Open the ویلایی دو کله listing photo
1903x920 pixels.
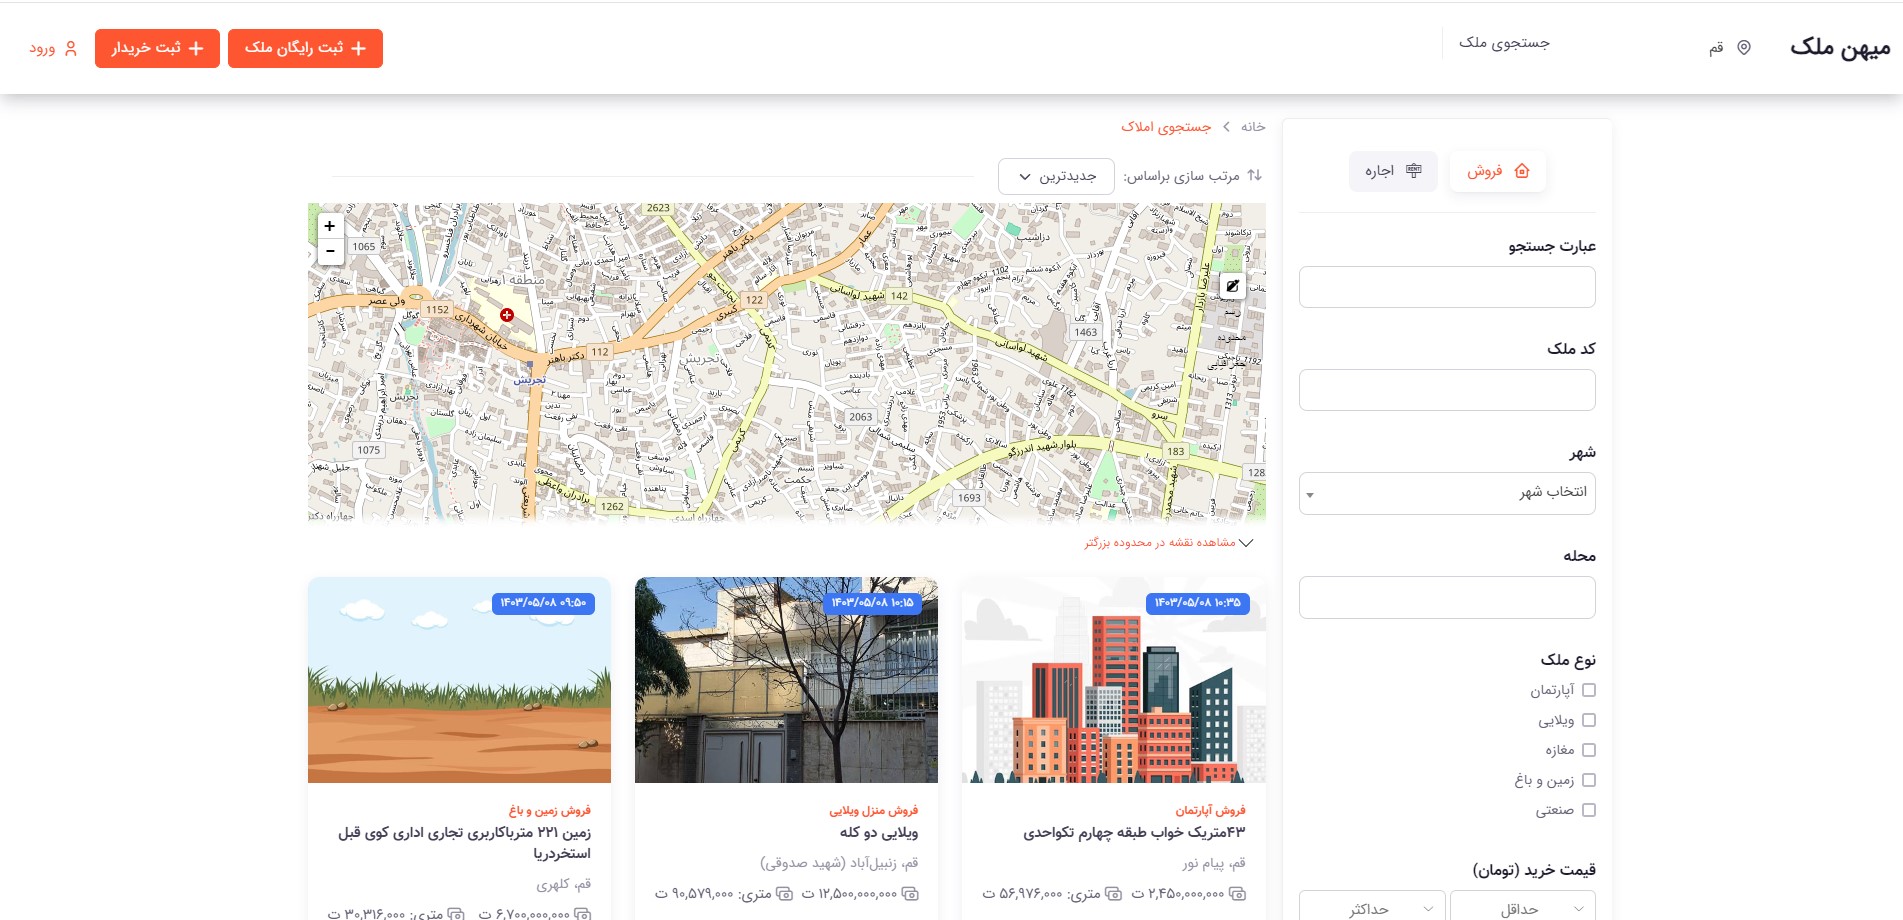(x=786, y=680)
